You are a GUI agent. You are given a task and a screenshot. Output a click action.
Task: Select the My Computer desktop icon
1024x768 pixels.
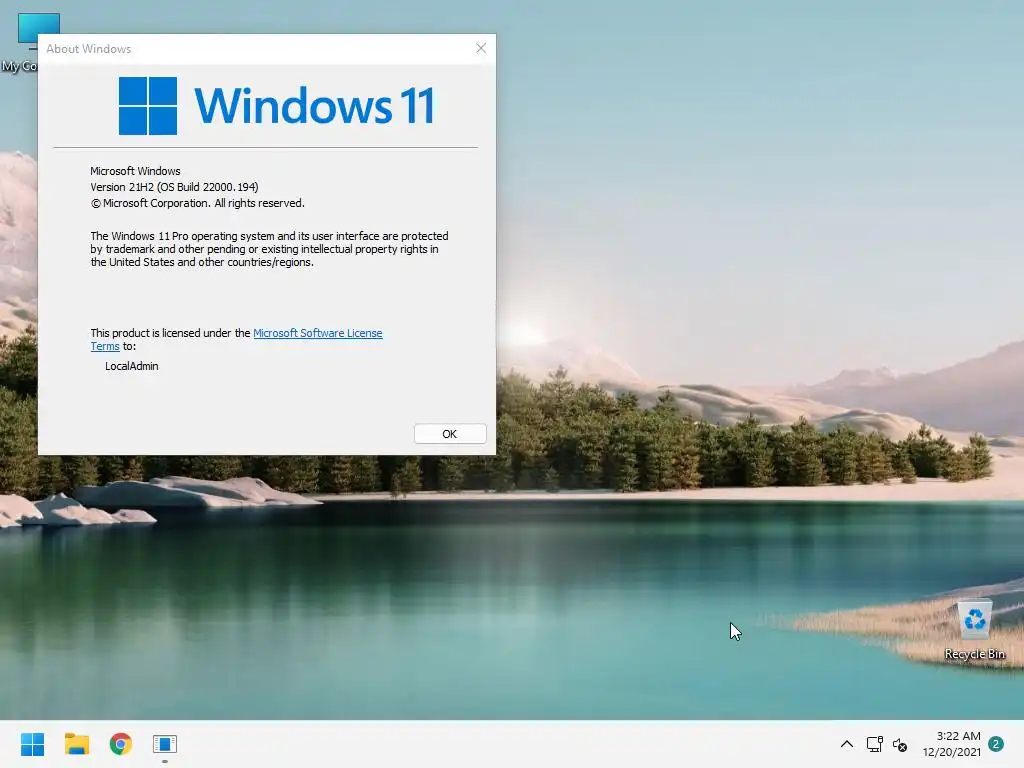coord(20,42)
